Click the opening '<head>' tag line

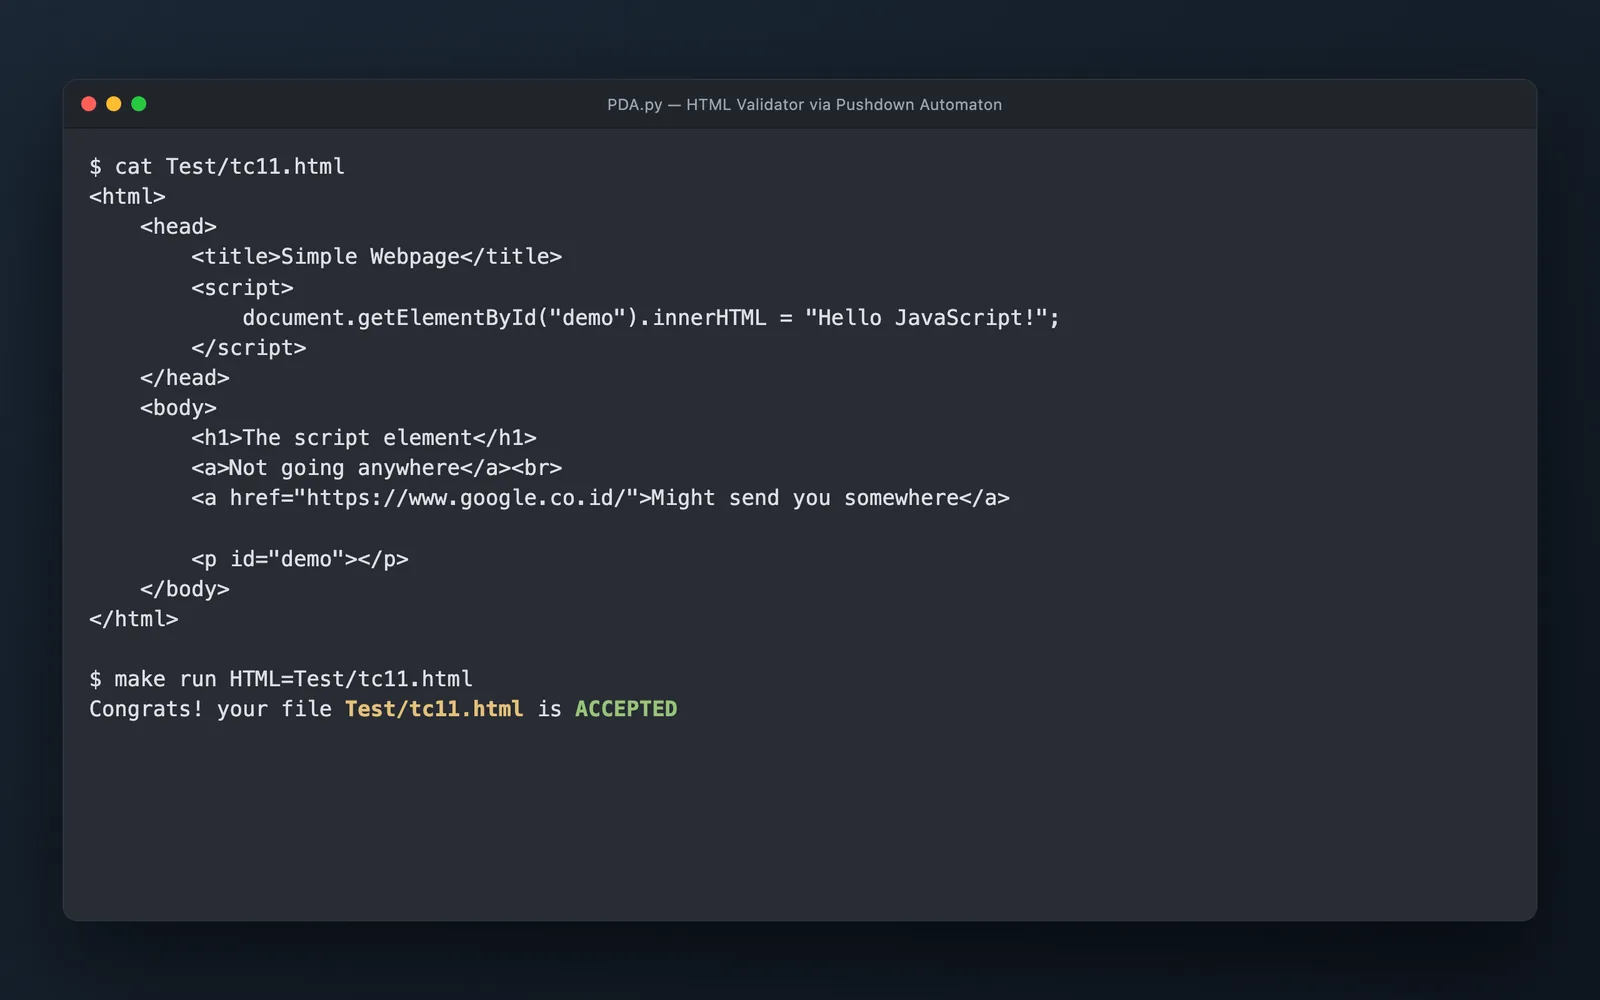(x=178, y=226)
